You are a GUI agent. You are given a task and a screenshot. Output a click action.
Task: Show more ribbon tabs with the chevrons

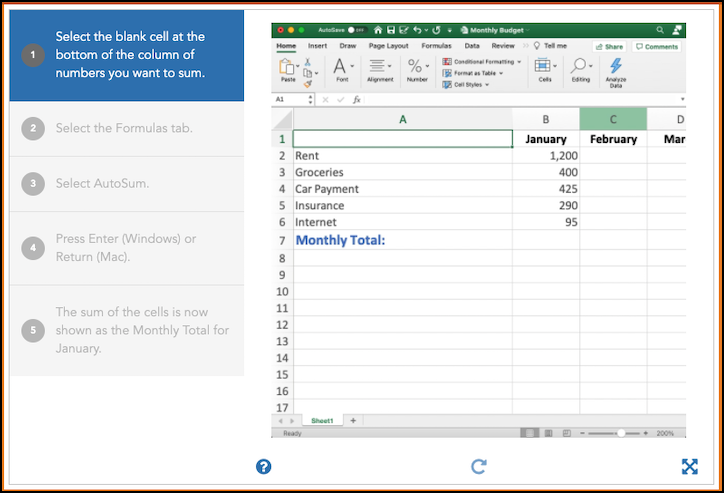(x=525, y=46)
